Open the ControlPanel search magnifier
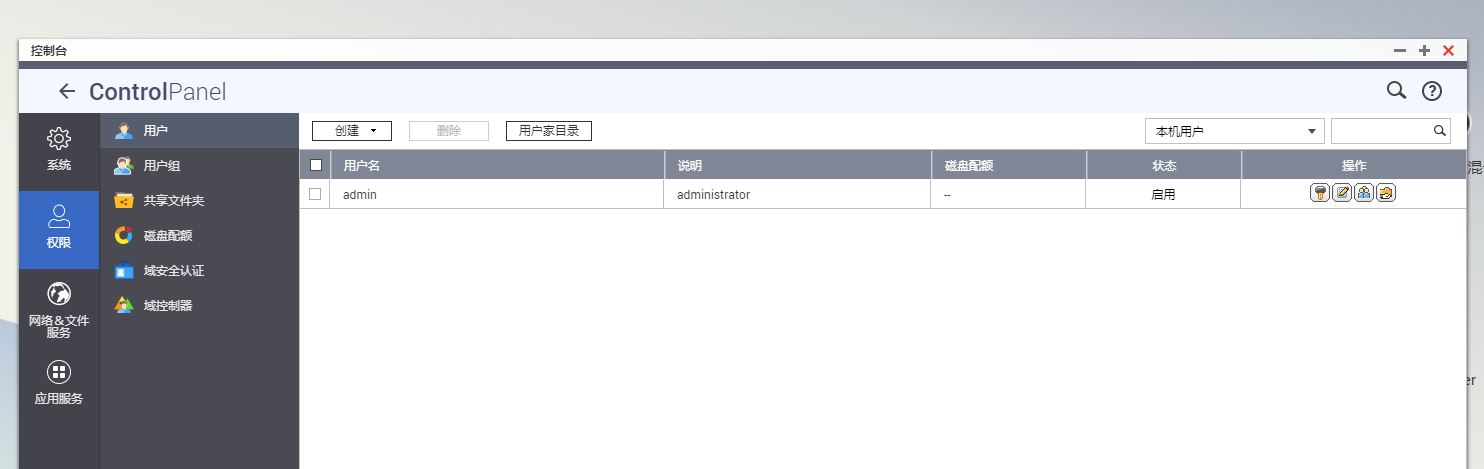This screenshot has height=469, width=1484. coord(1396,91)
